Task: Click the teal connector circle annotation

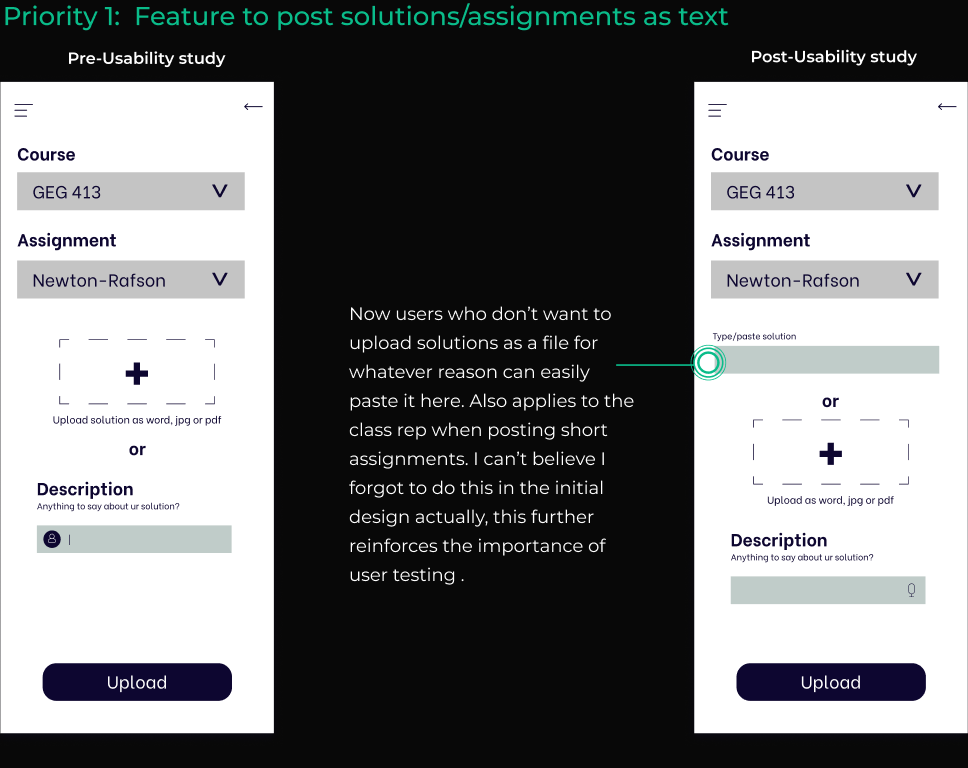Action: coord(708,363)
